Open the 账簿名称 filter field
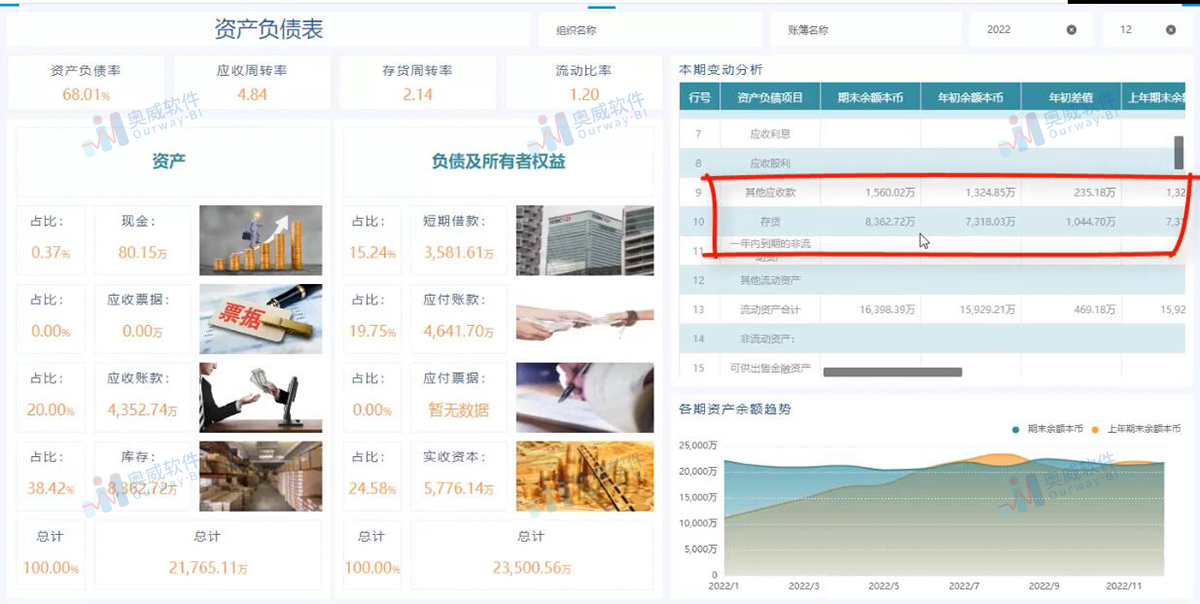The width and height of the screenshot is (1200, 604). point(866,30)
